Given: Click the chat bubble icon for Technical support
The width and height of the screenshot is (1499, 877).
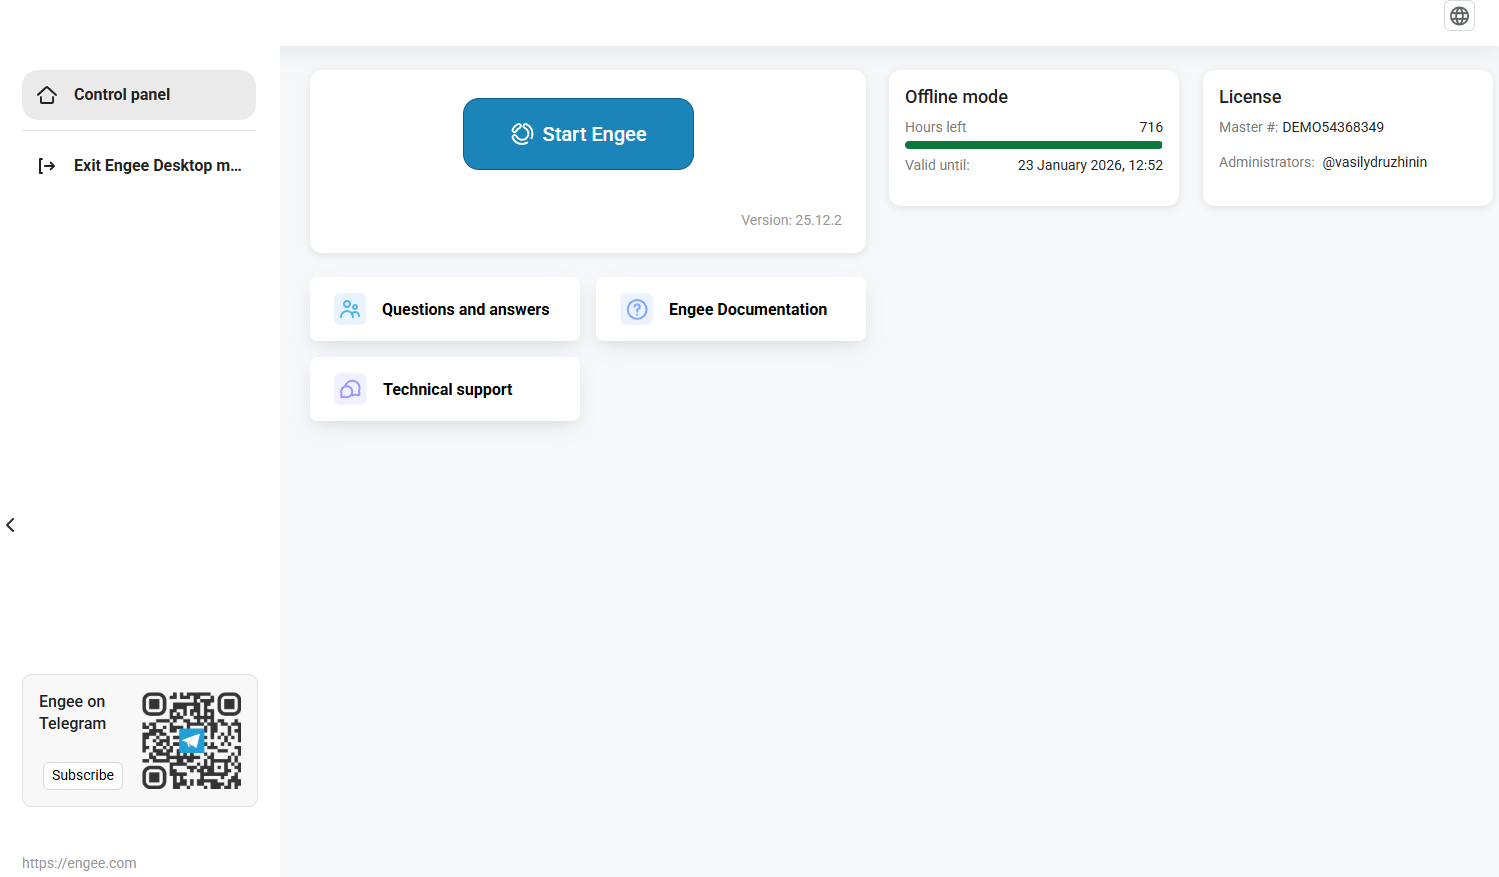Looking at the screenshot, I should tap(350, 389).
